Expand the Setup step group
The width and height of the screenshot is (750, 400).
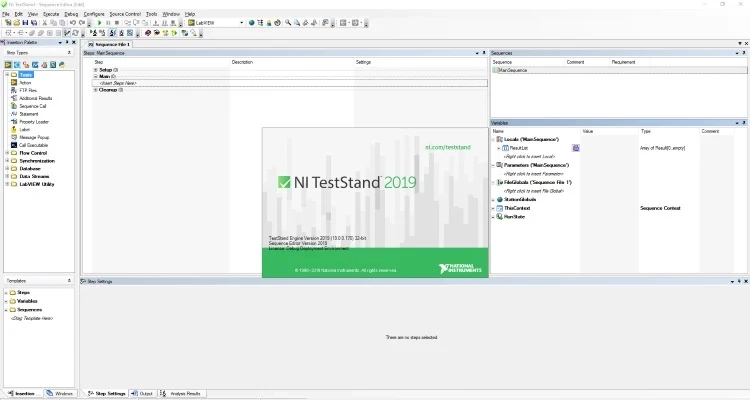coord(96,69)
